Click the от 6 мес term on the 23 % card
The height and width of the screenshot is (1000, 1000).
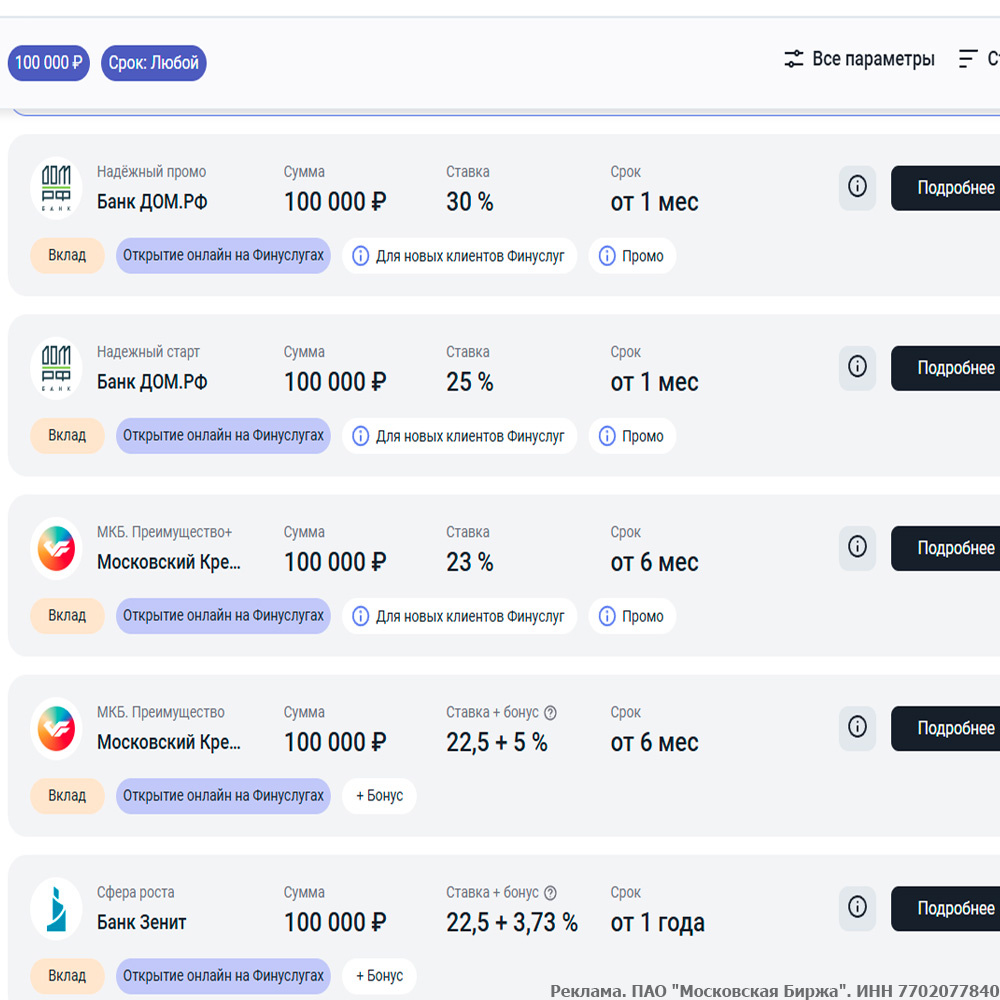click(654, 562)
